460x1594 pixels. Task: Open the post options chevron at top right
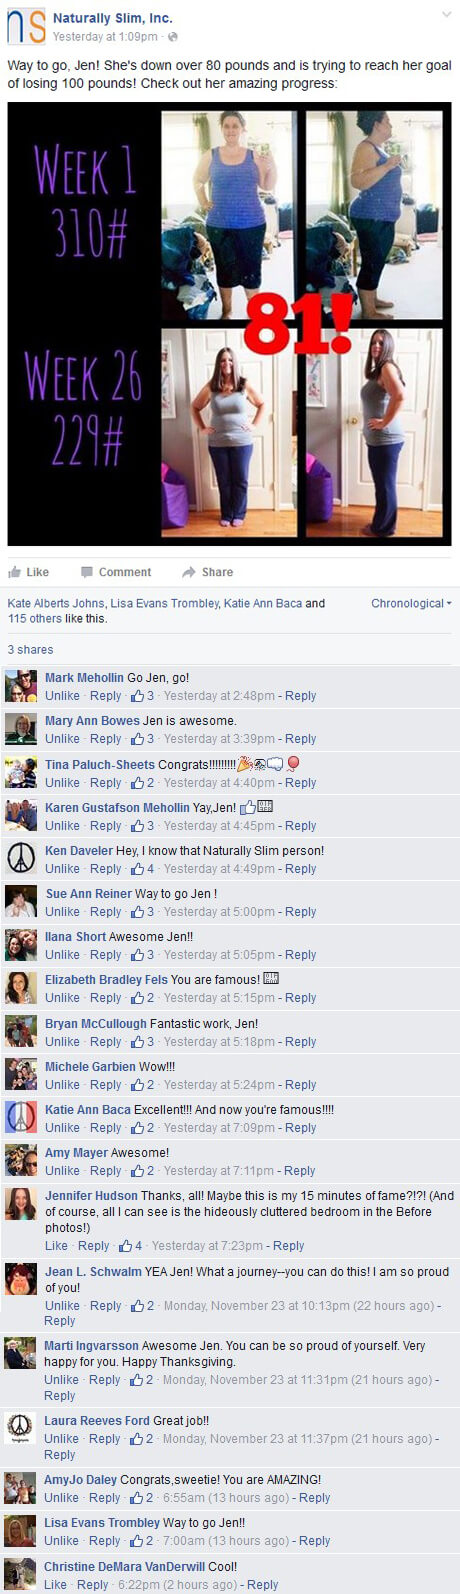click(445, 16)
